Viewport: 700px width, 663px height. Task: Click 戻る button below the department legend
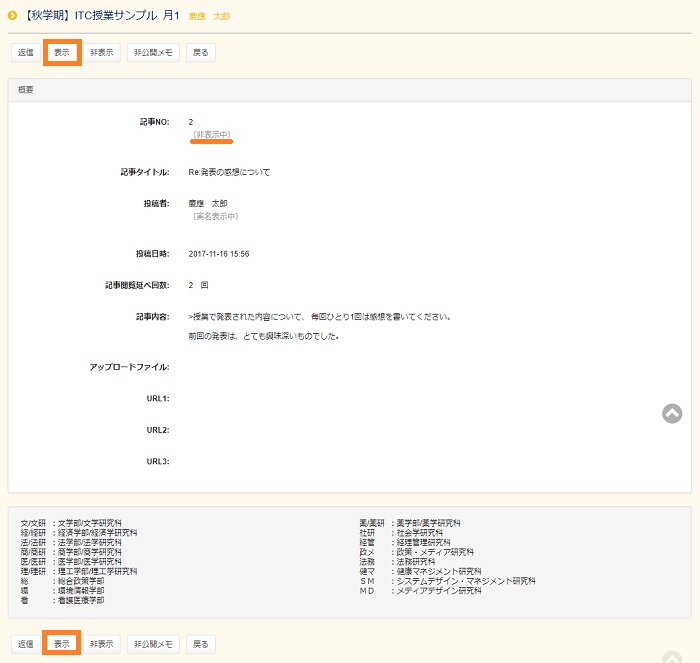201,644
